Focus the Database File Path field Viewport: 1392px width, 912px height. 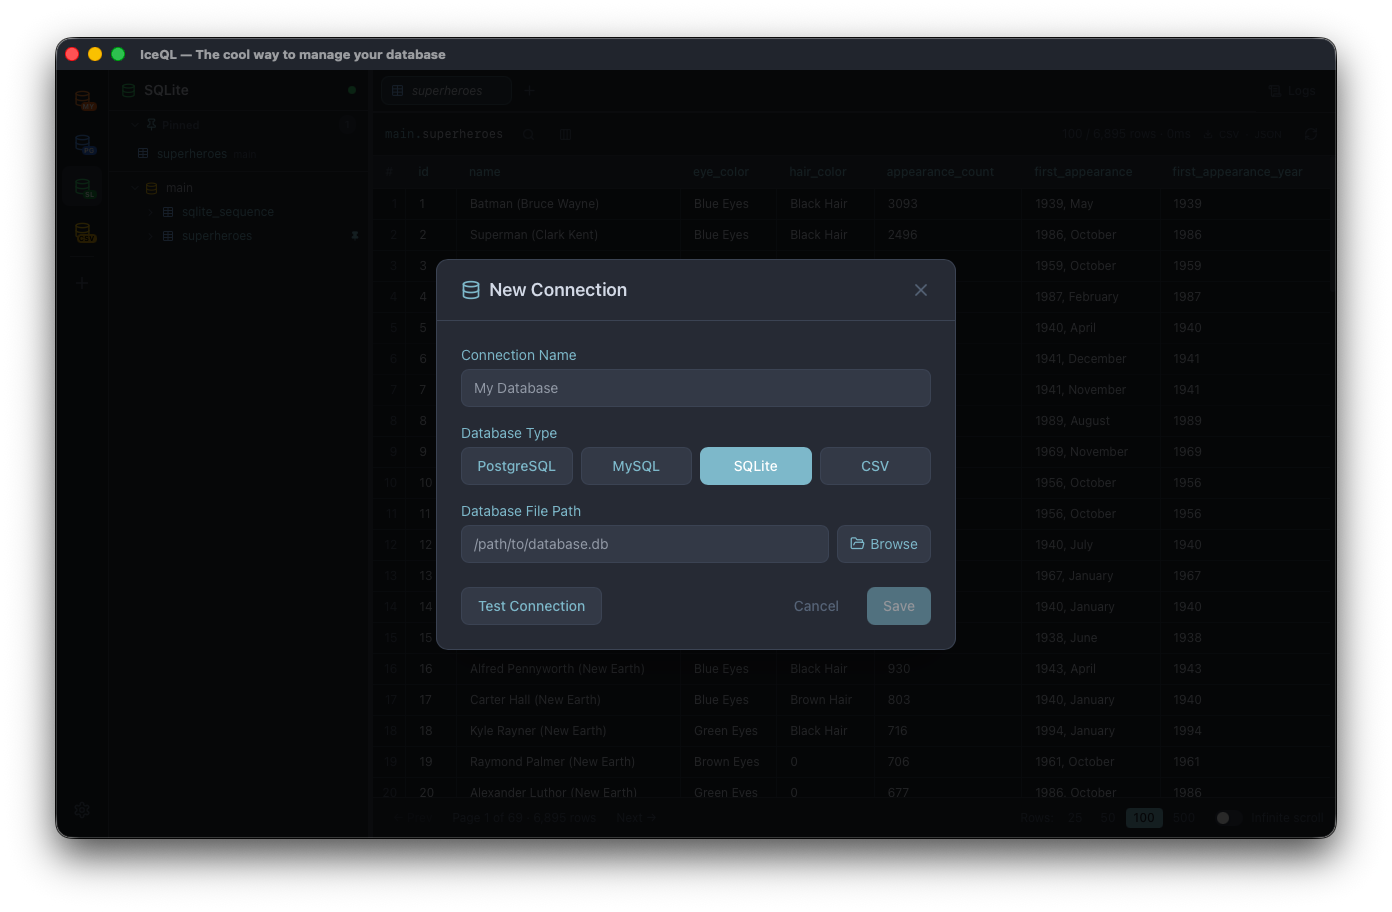point(645,544)
